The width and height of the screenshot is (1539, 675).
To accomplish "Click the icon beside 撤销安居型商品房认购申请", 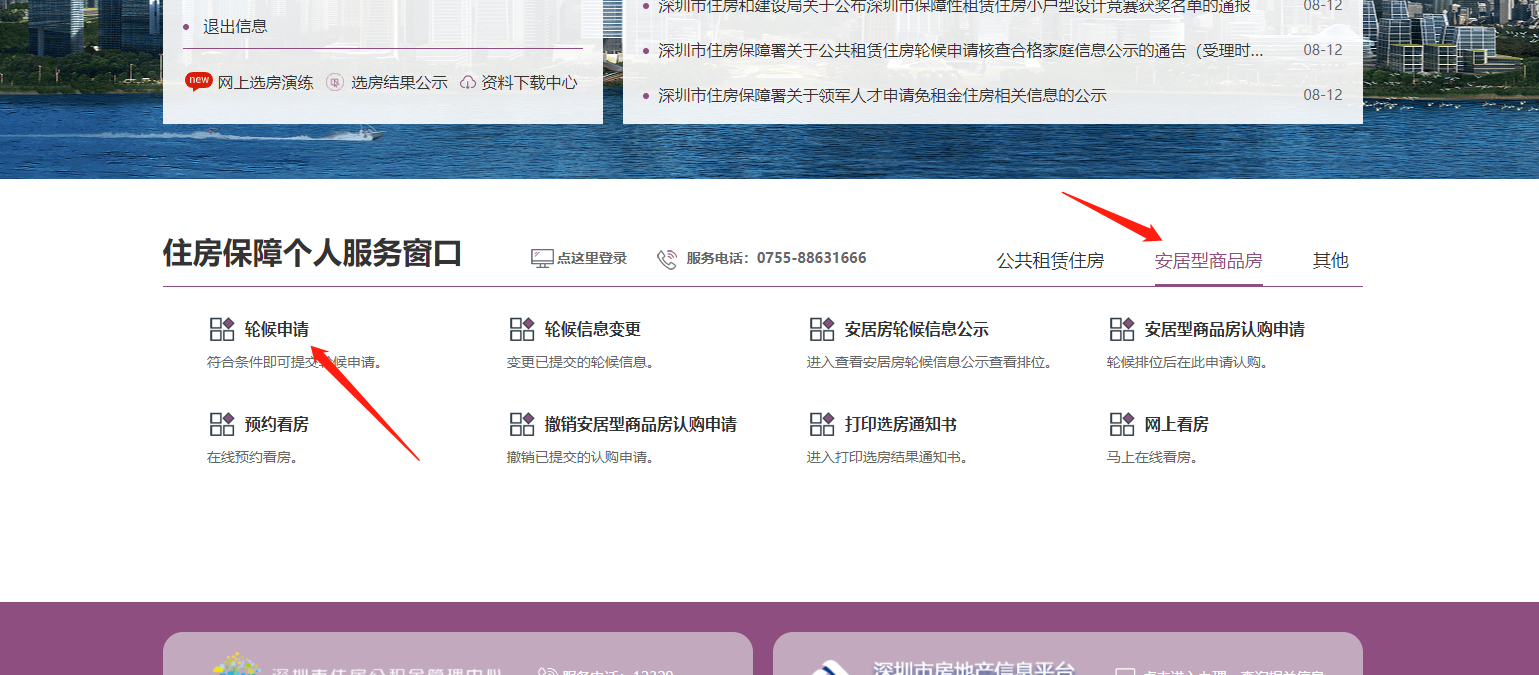I will click(522, 424).
